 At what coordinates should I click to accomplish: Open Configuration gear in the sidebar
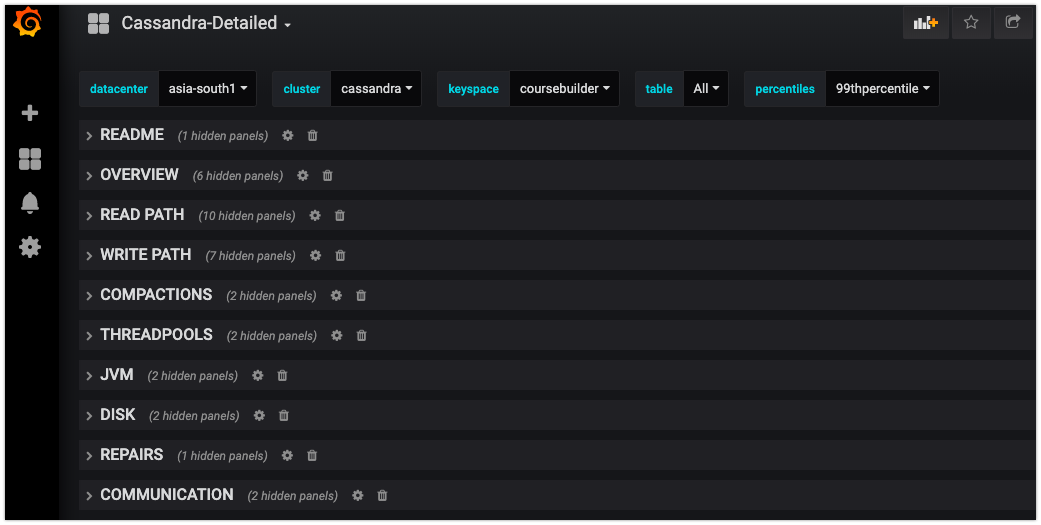(x=30, y=247)
